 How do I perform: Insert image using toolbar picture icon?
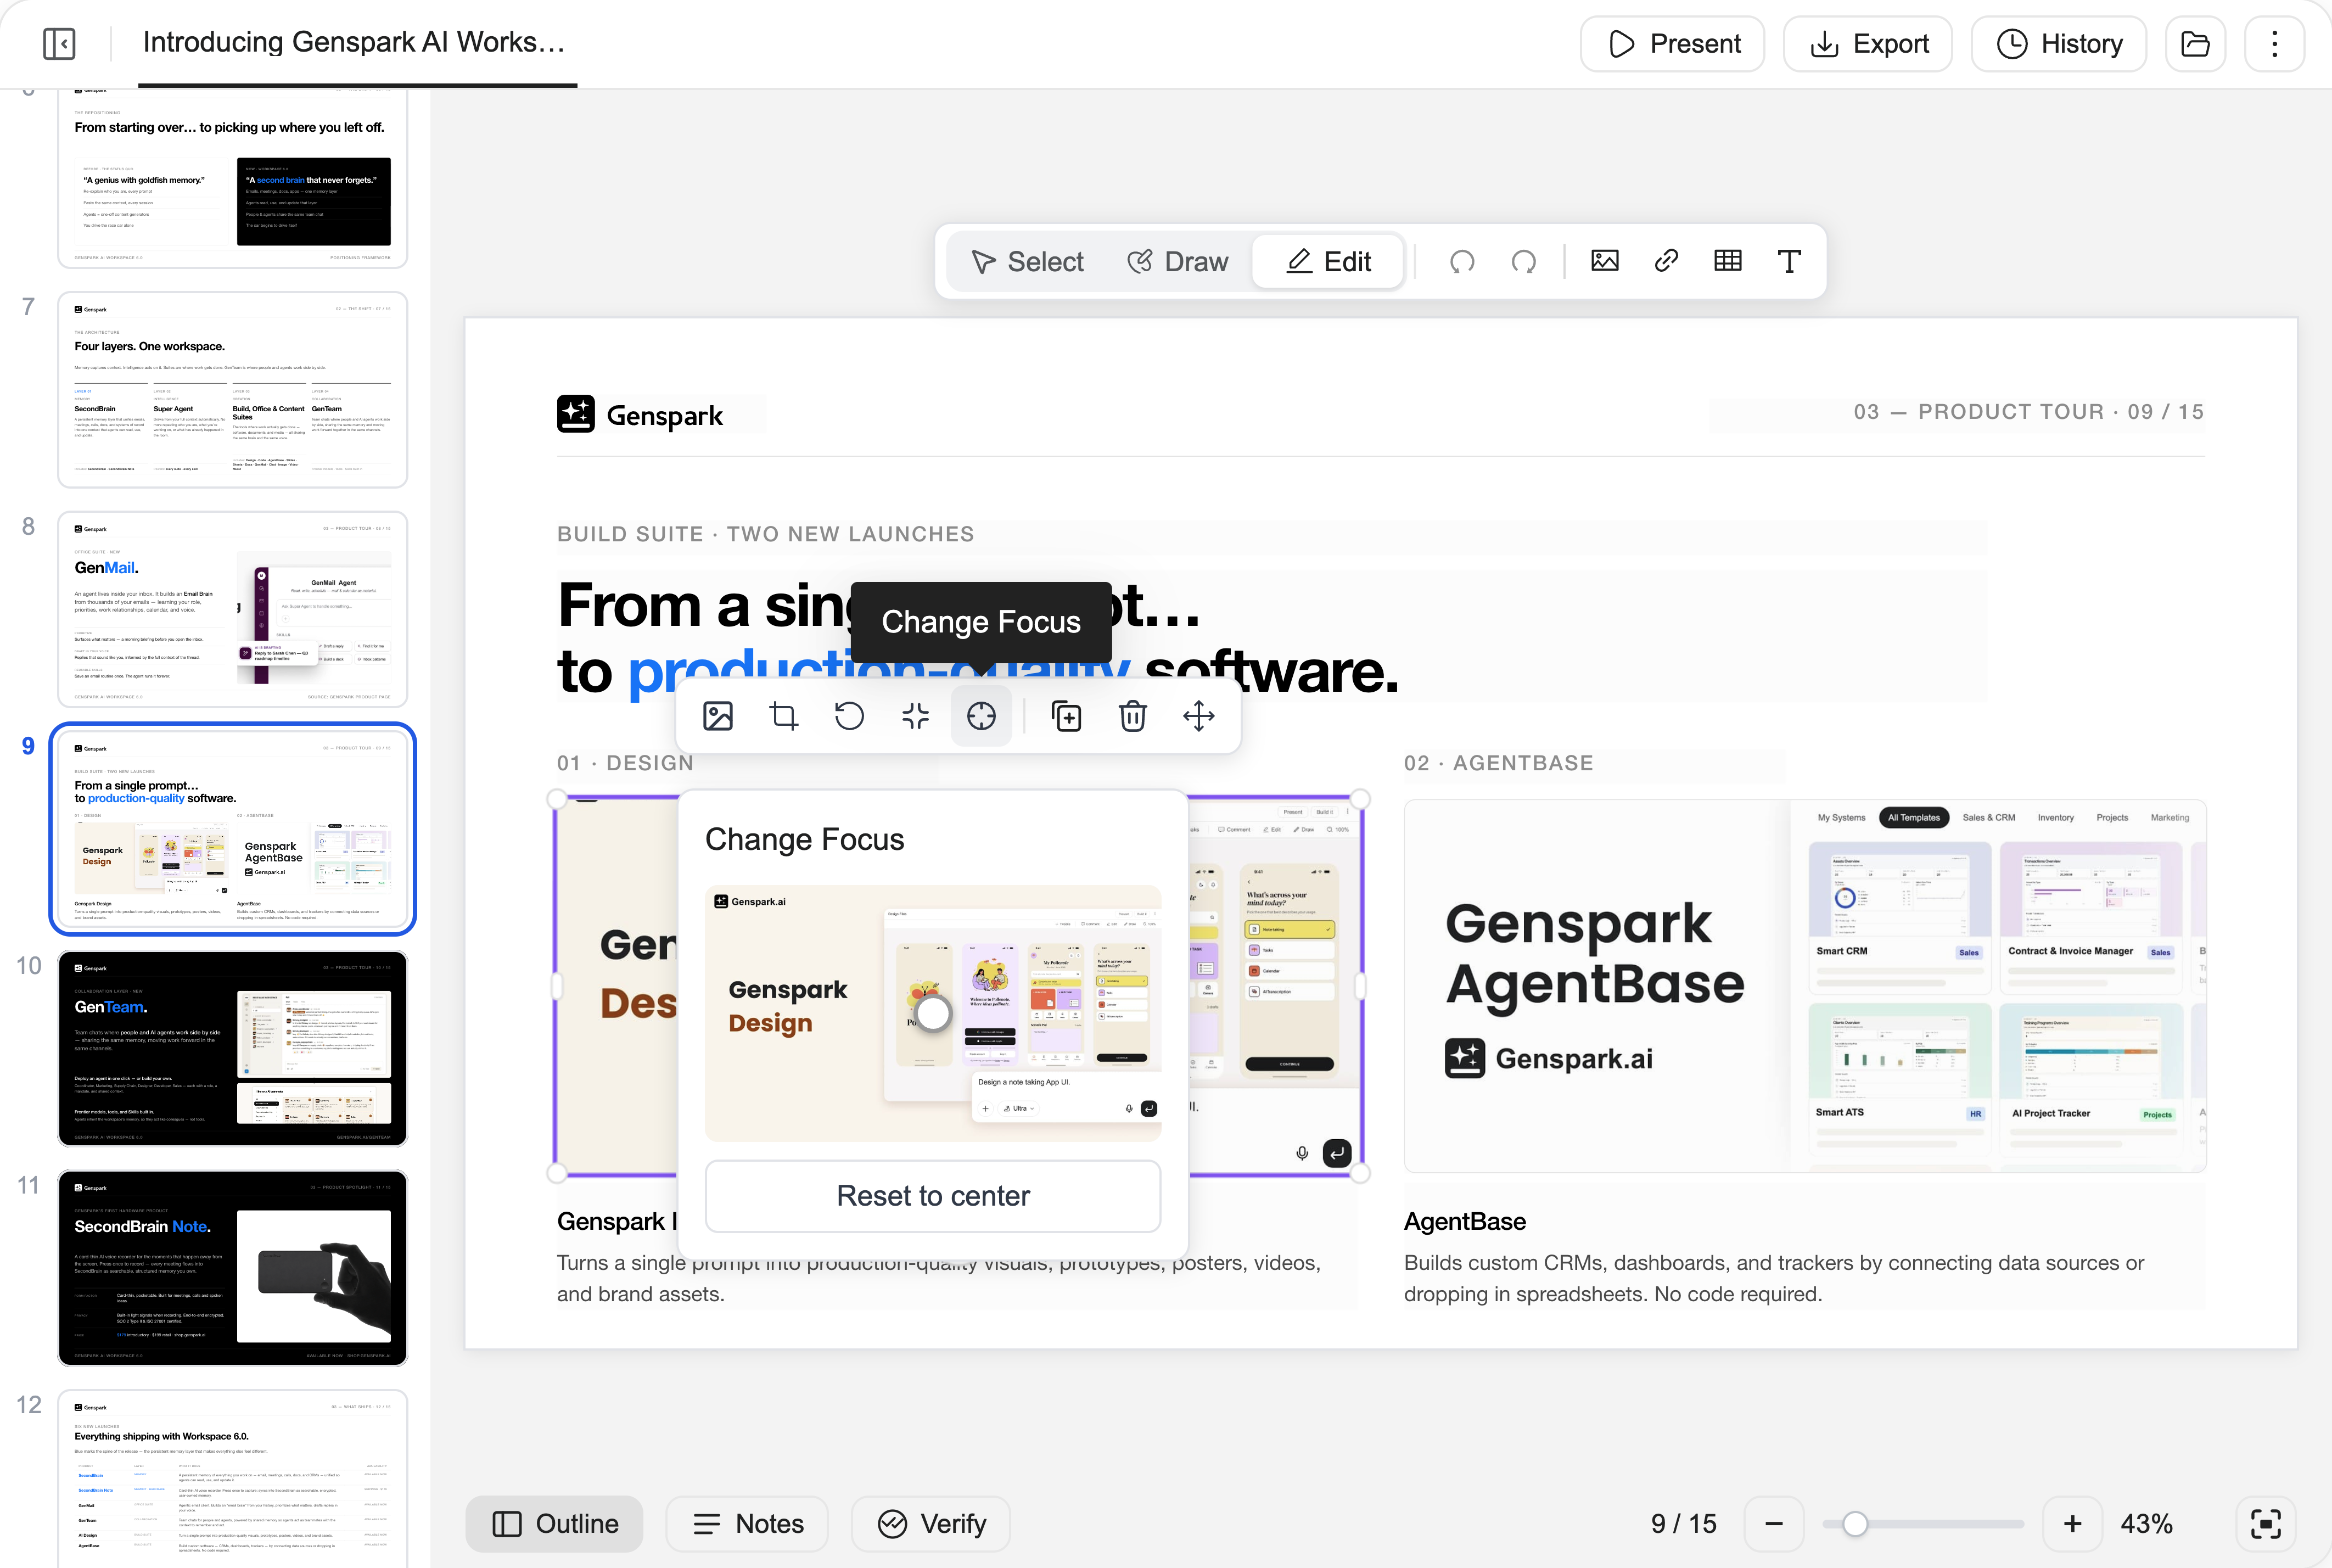(1605, 261)
